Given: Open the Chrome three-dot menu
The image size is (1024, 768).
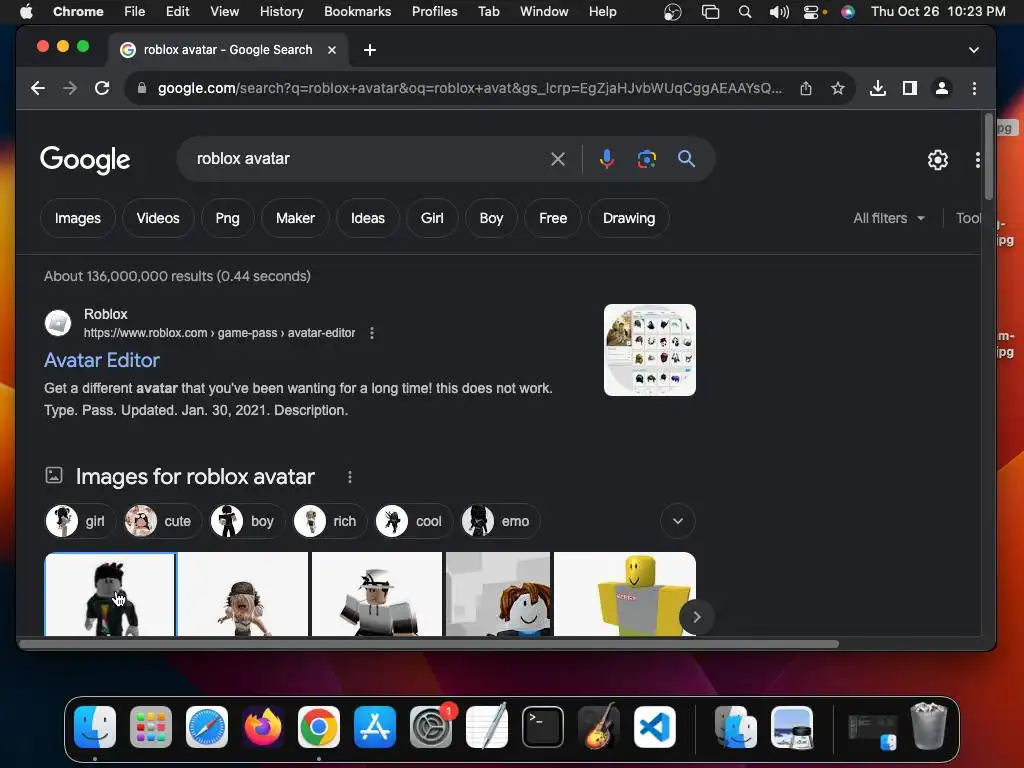Looking at the screenshot, I should (974, 88).
